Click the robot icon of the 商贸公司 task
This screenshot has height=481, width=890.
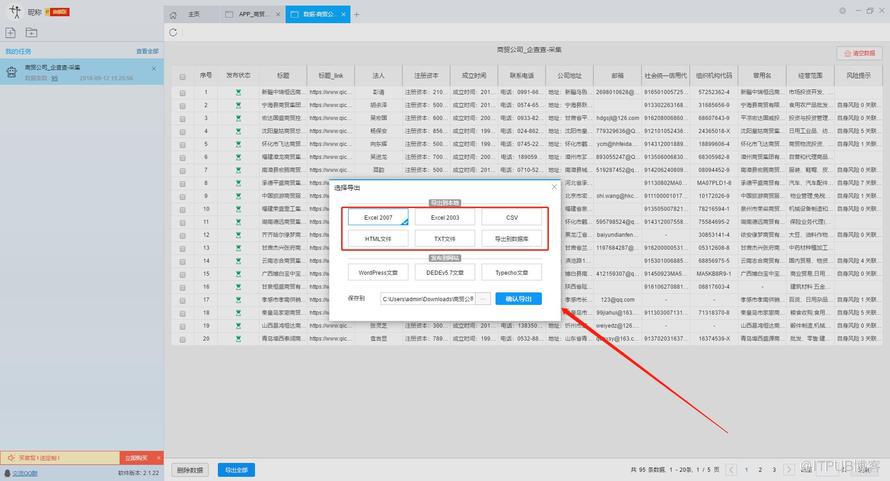tap(11, 72)
